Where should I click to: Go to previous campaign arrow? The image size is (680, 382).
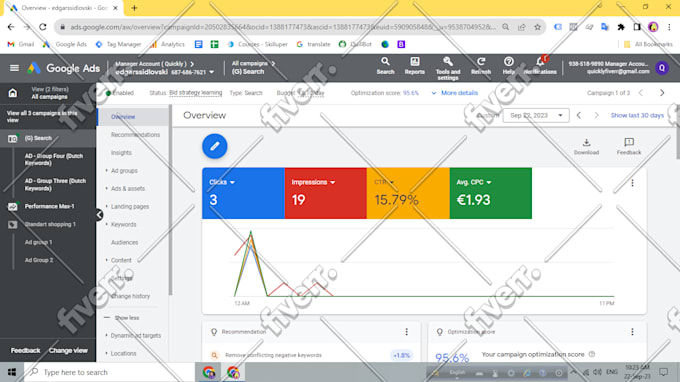click(641, 93)
